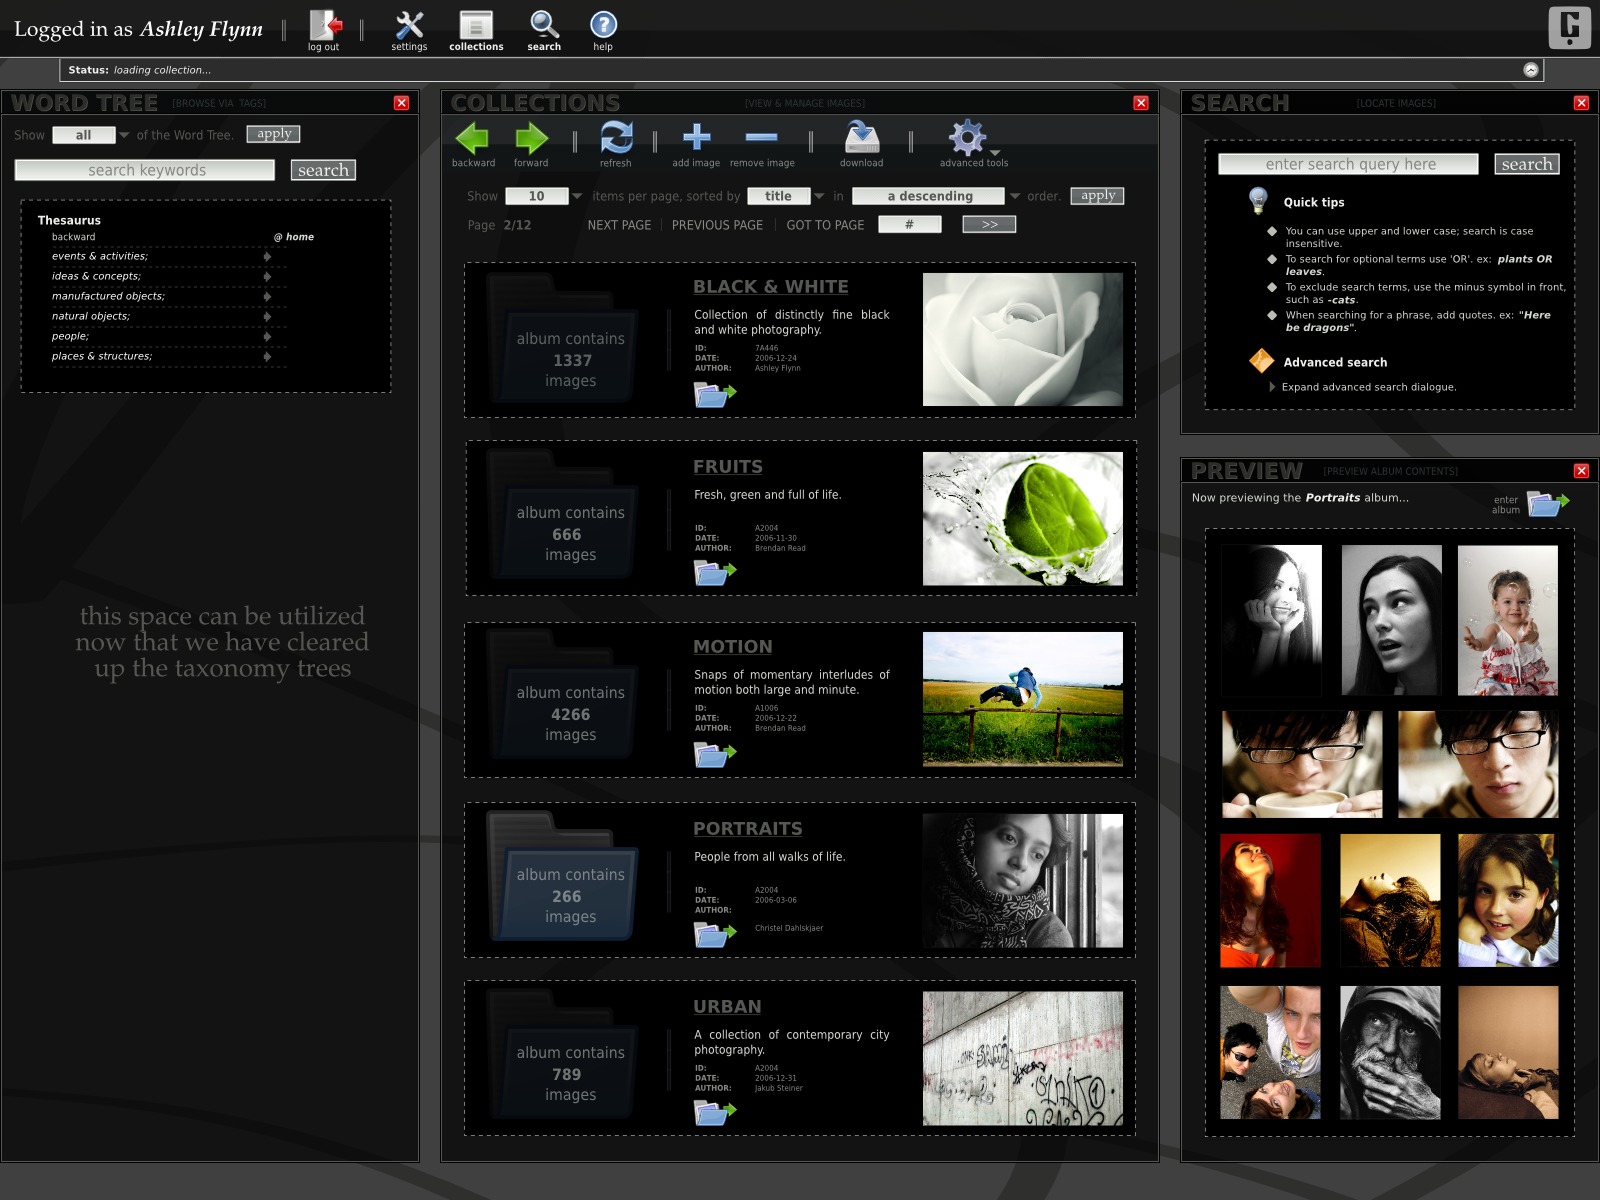Click the add image plus icon
The width and height of the screenshot is (1600, 1200).
coord(696,137)
